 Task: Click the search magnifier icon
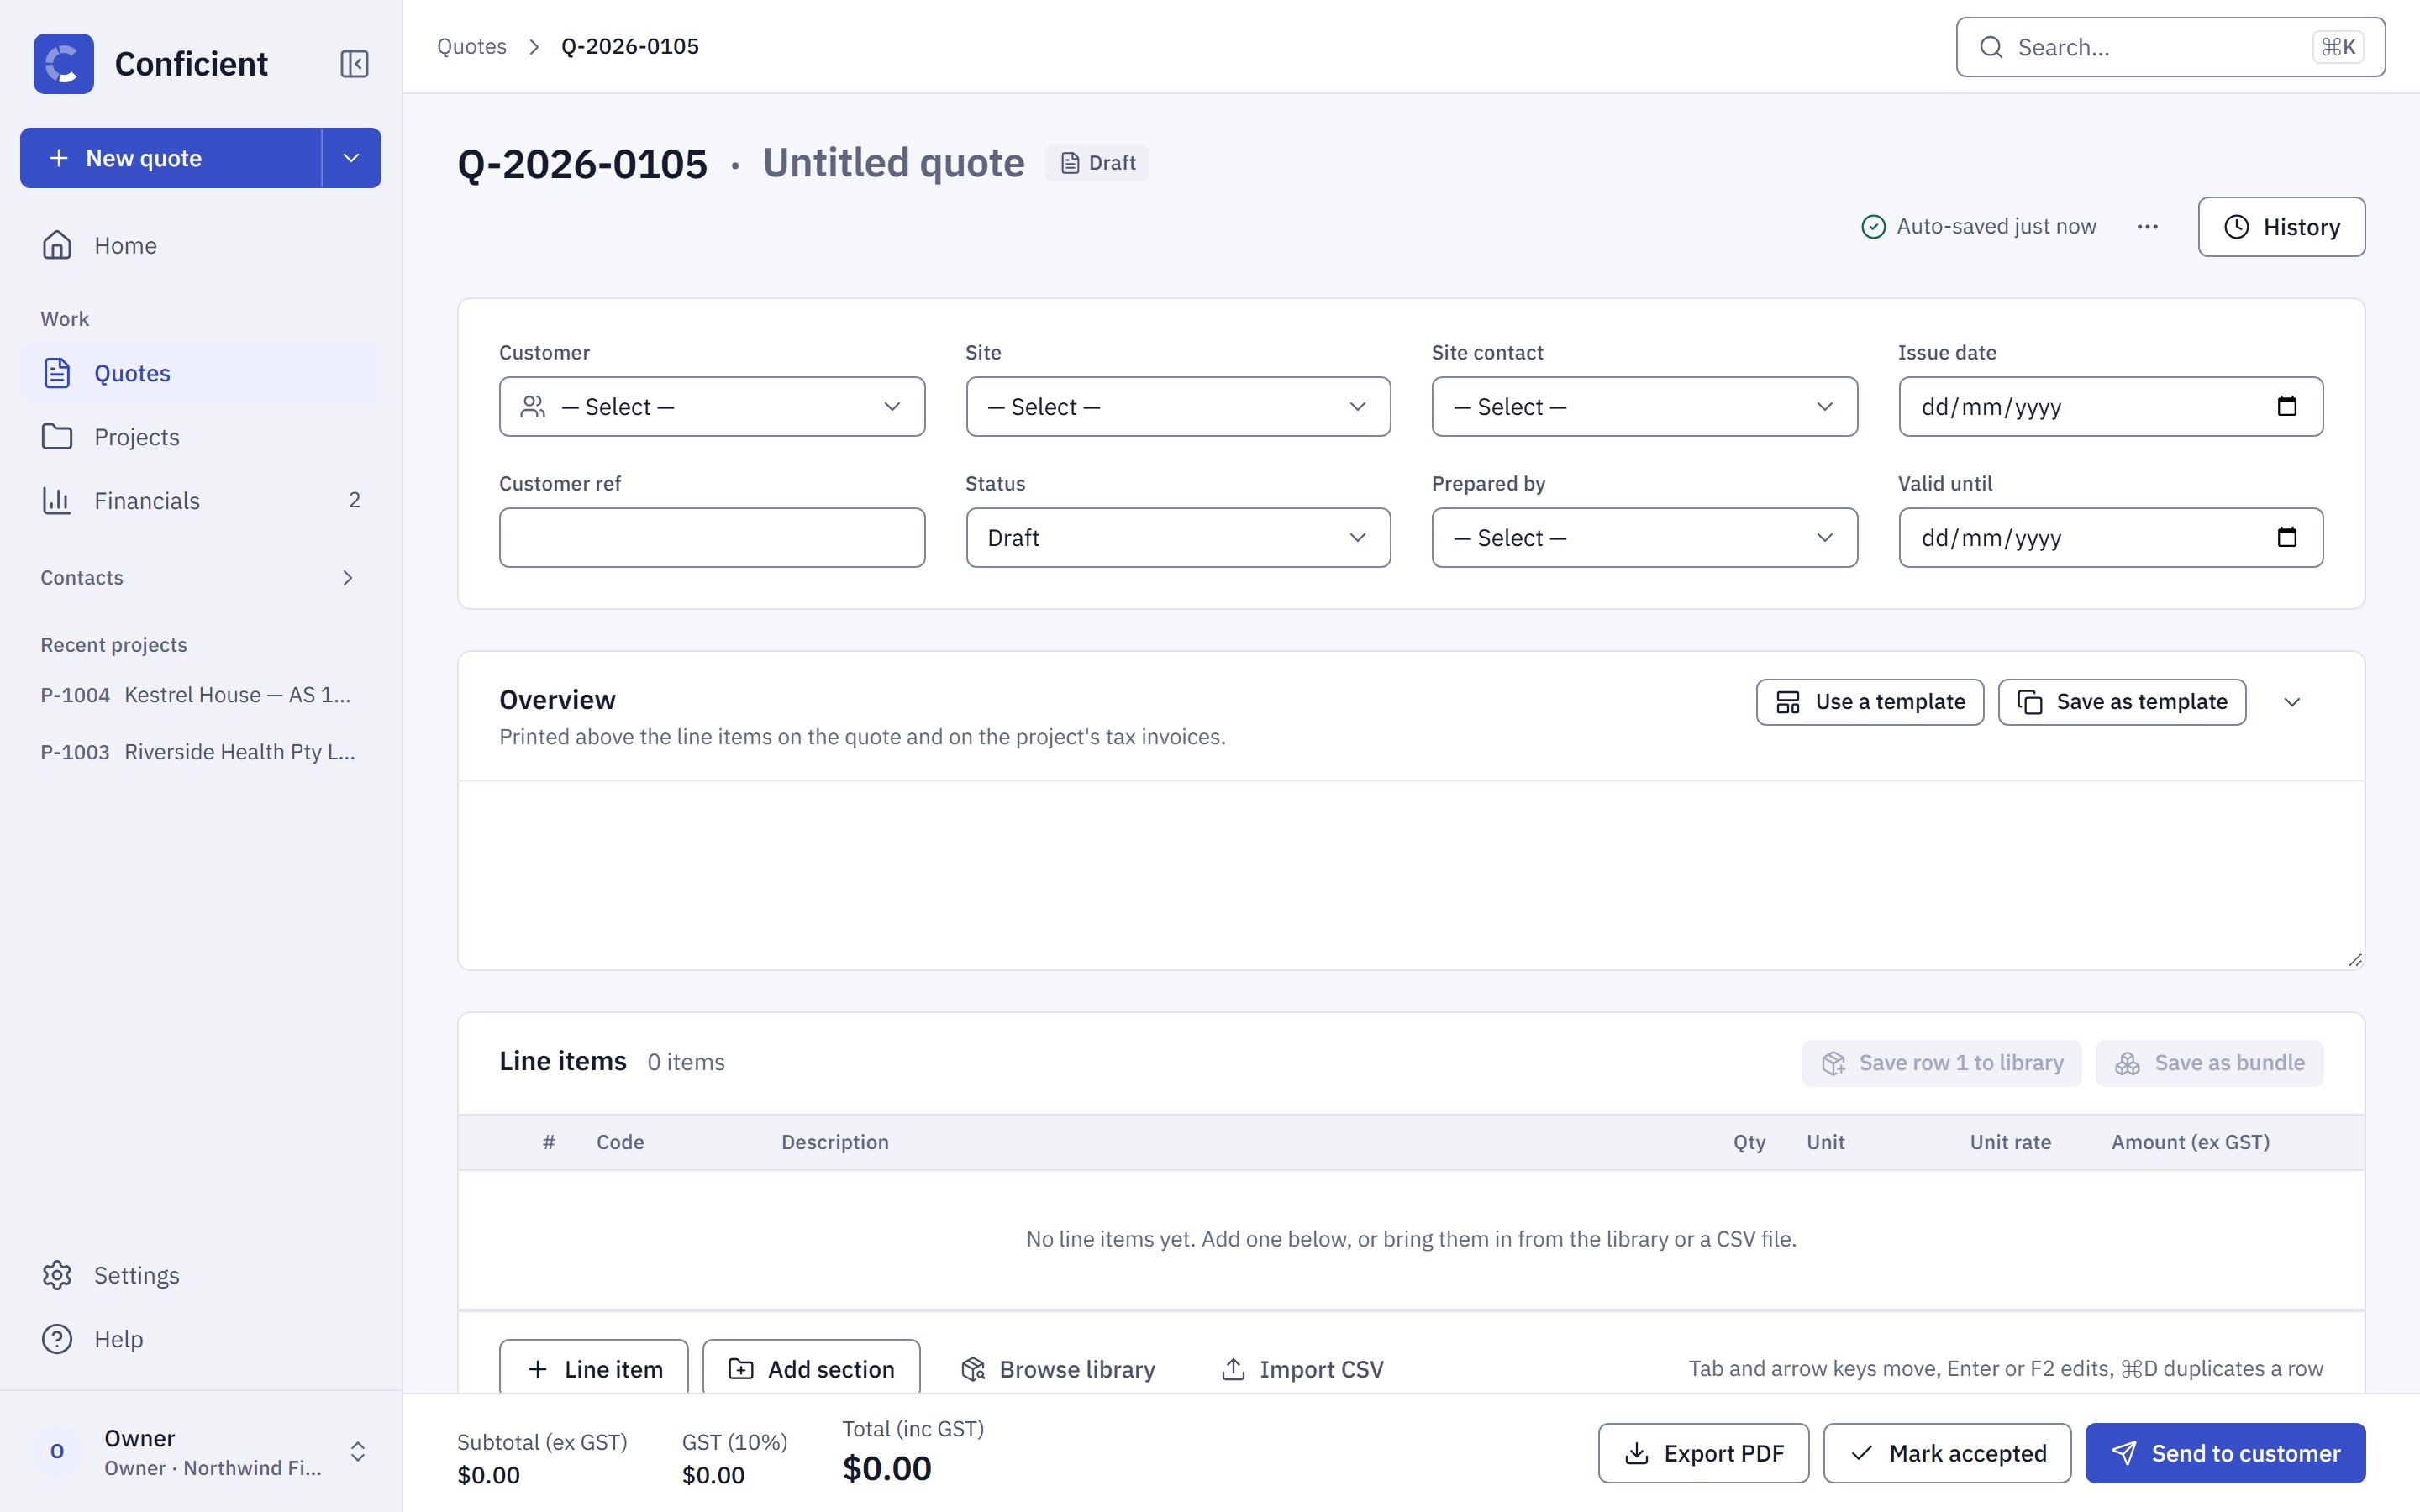point(1991,47)
